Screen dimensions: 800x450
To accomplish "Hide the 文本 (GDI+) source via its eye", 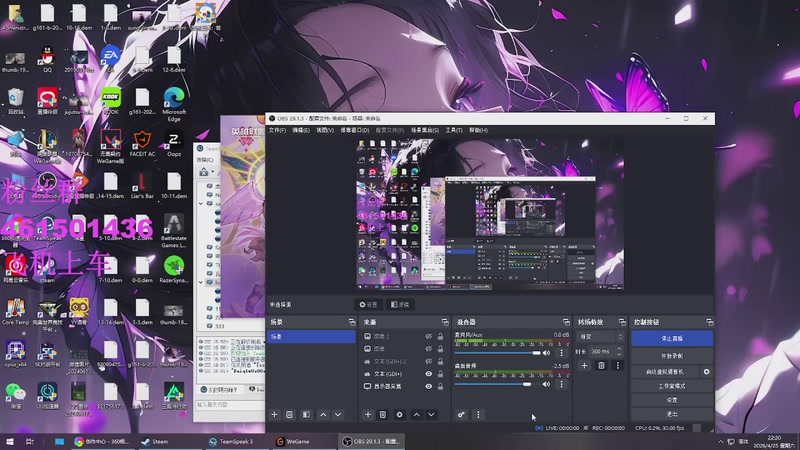I will pyautogui.click(x=429, y=374).
